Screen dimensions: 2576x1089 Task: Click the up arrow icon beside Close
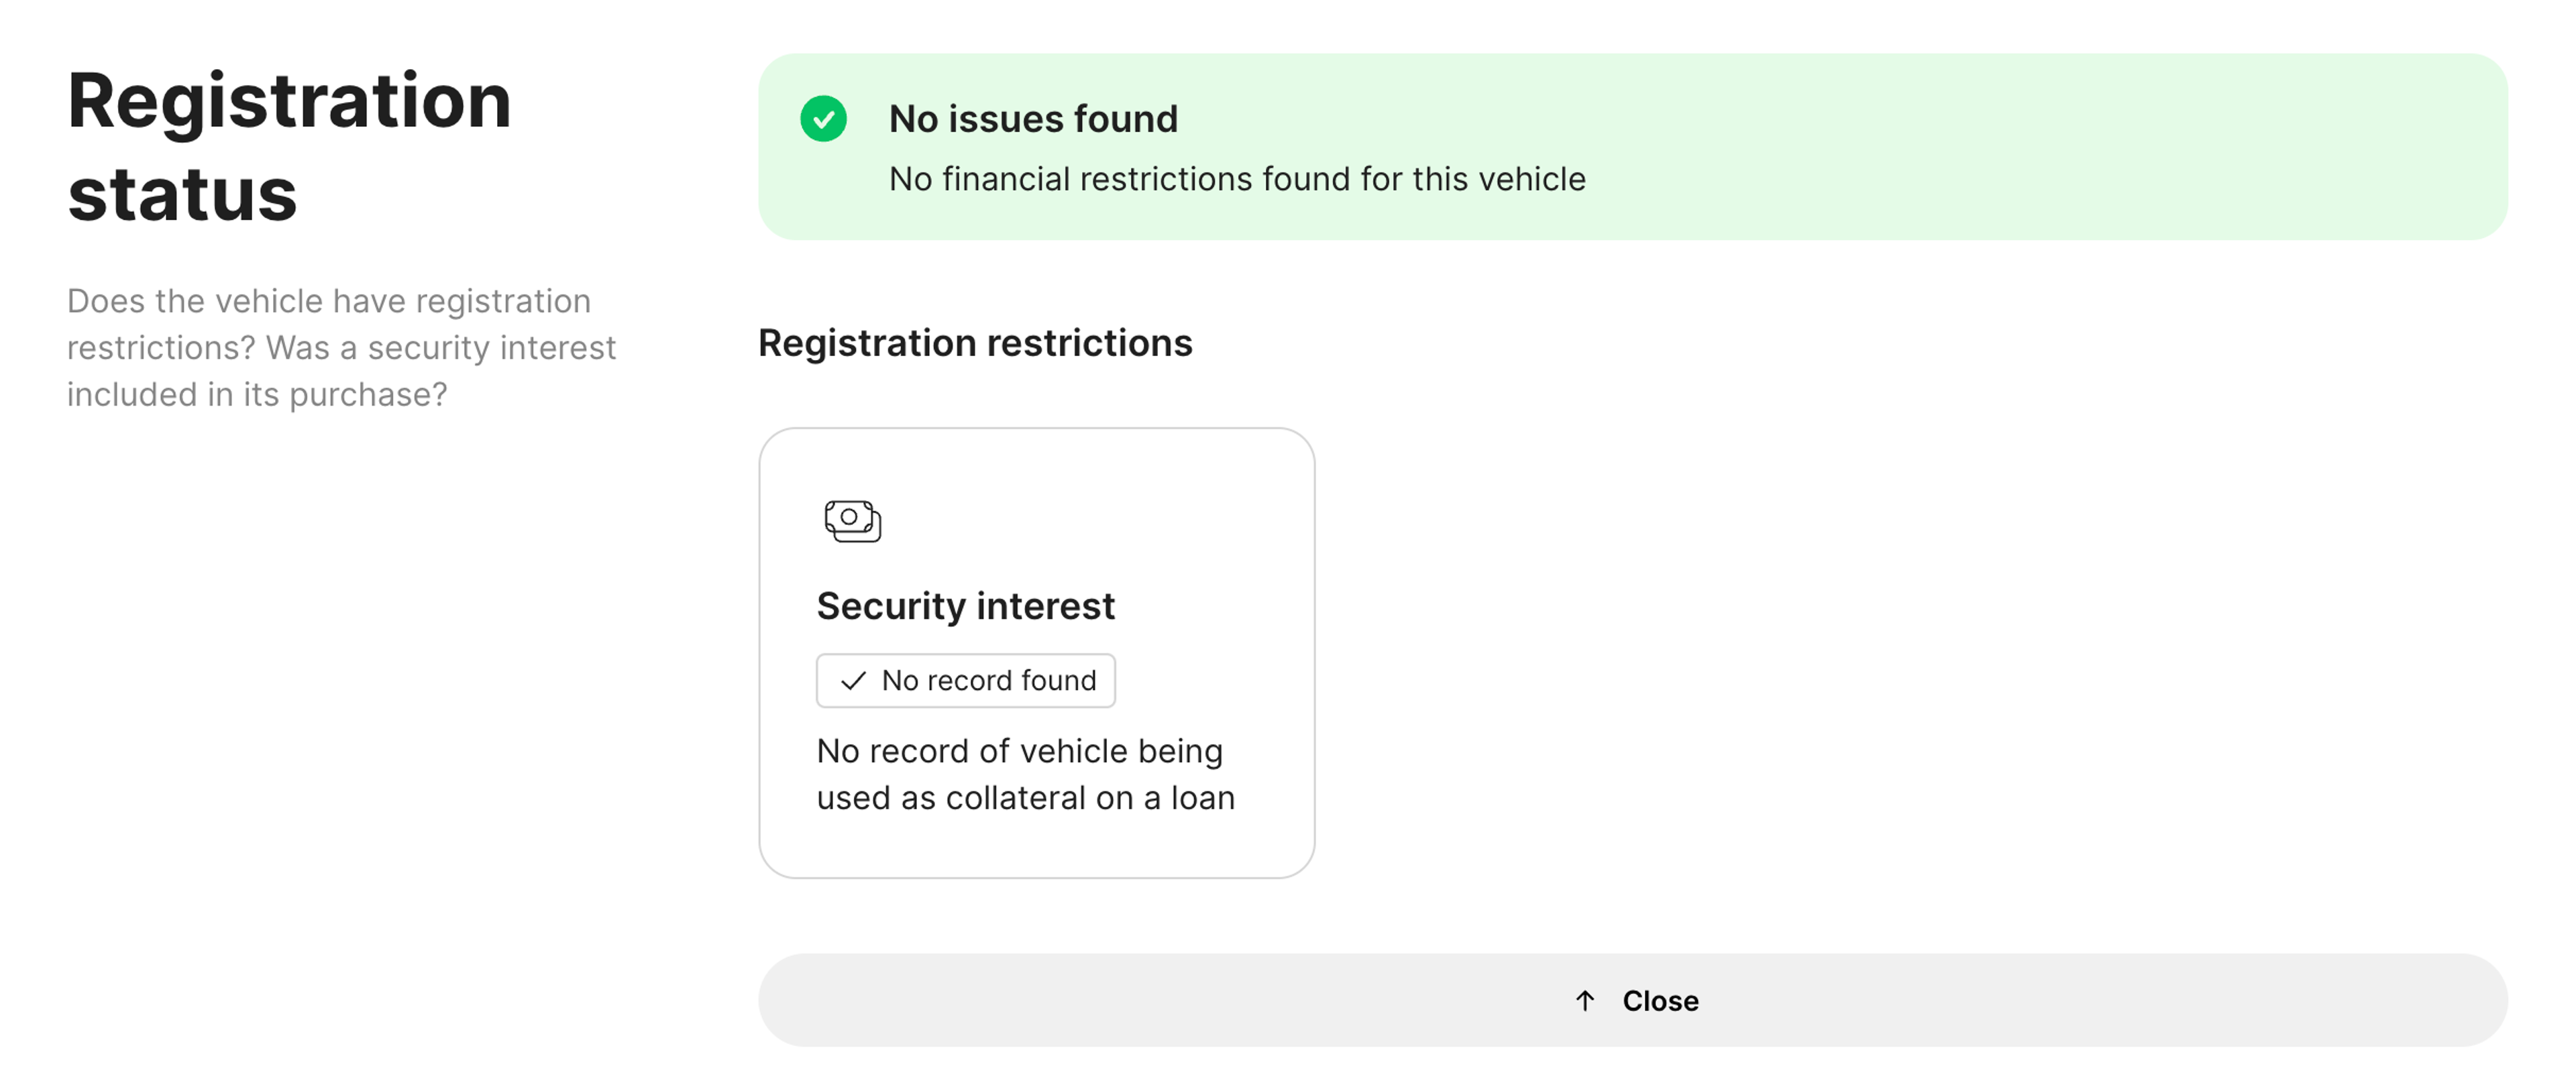click(x=1585, y=1000)
